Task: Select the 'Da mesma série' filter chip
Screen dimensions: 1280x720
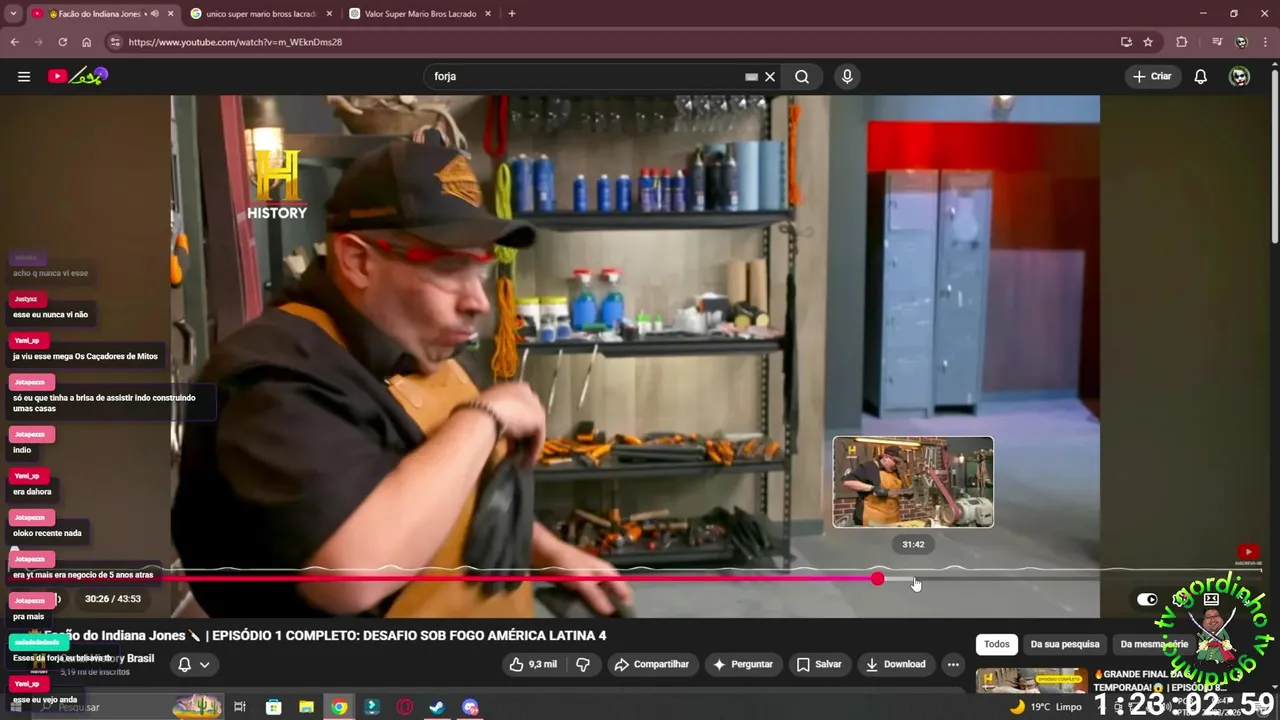Action: point(1154,644)
